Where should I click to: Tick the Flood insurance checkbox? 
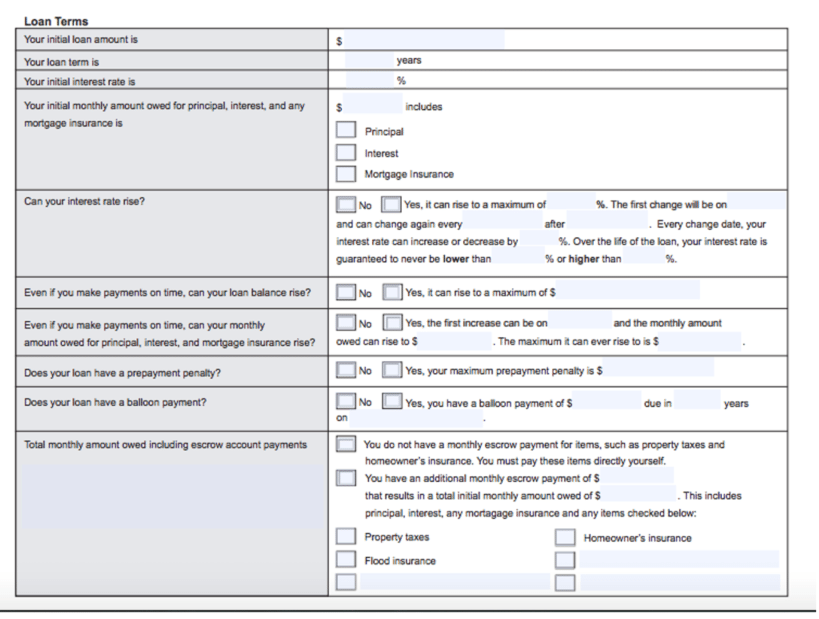[x=345, y=560]
